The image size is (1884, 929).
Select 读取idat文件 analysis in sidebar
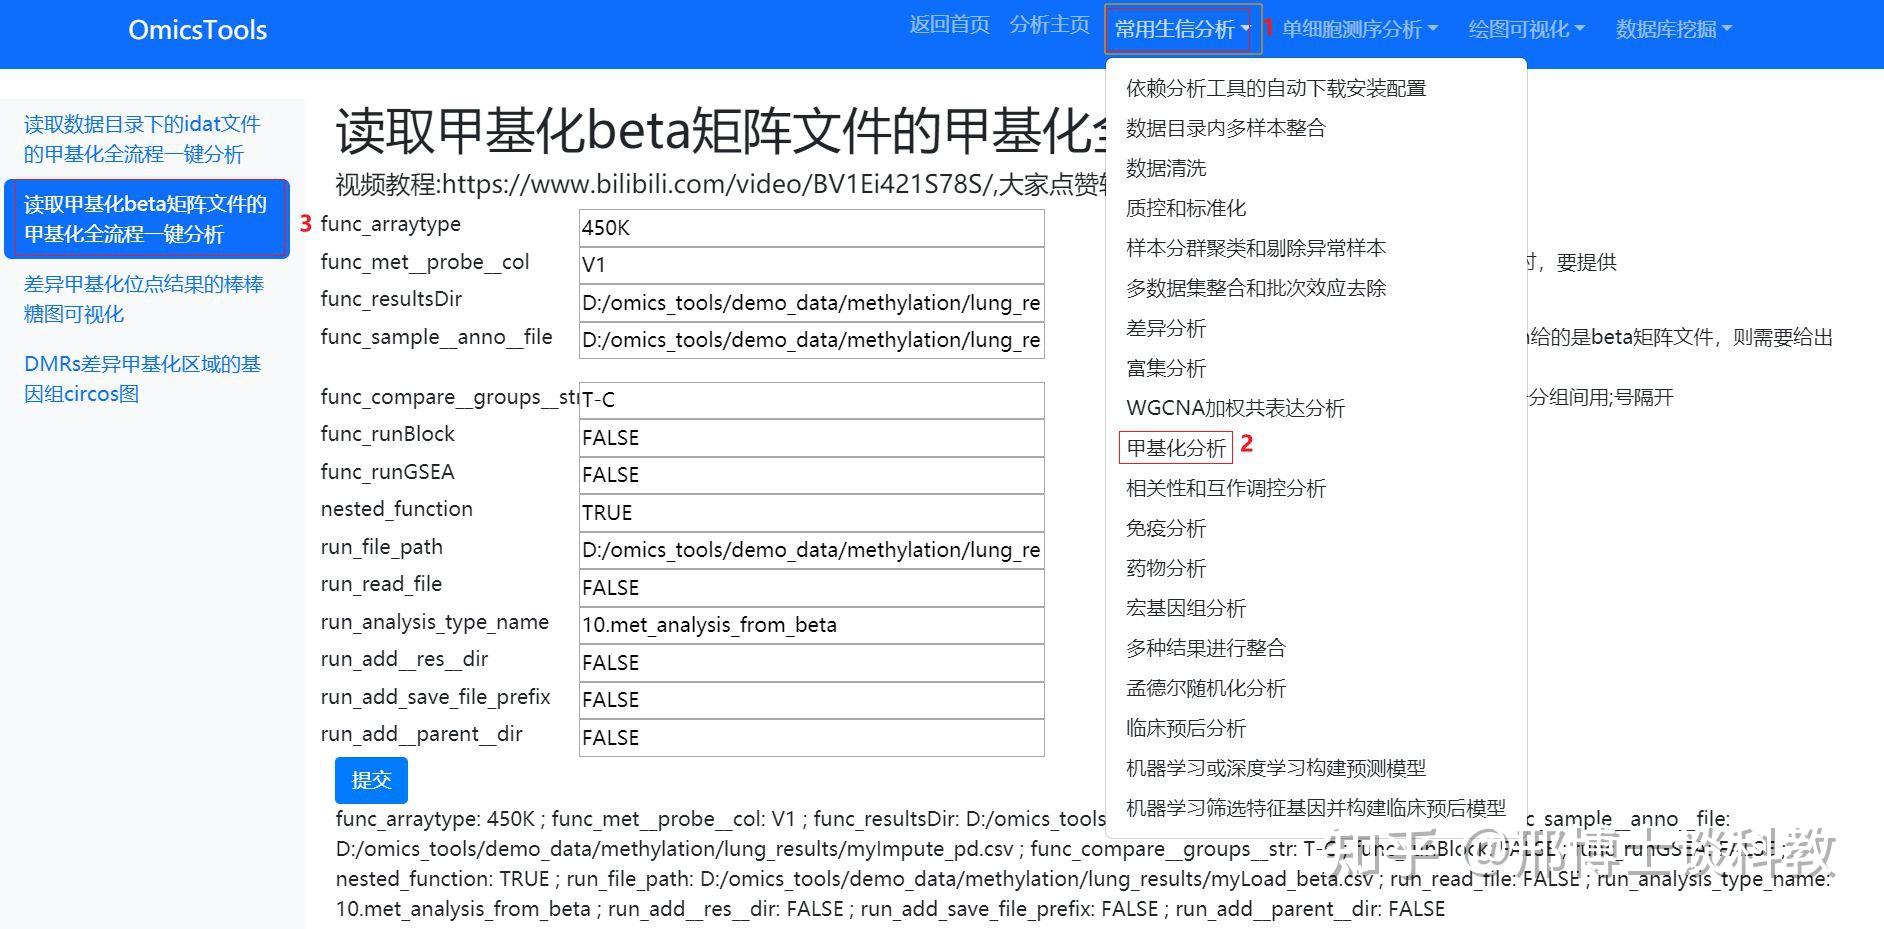pyautogui.click(x=141, y=139)
